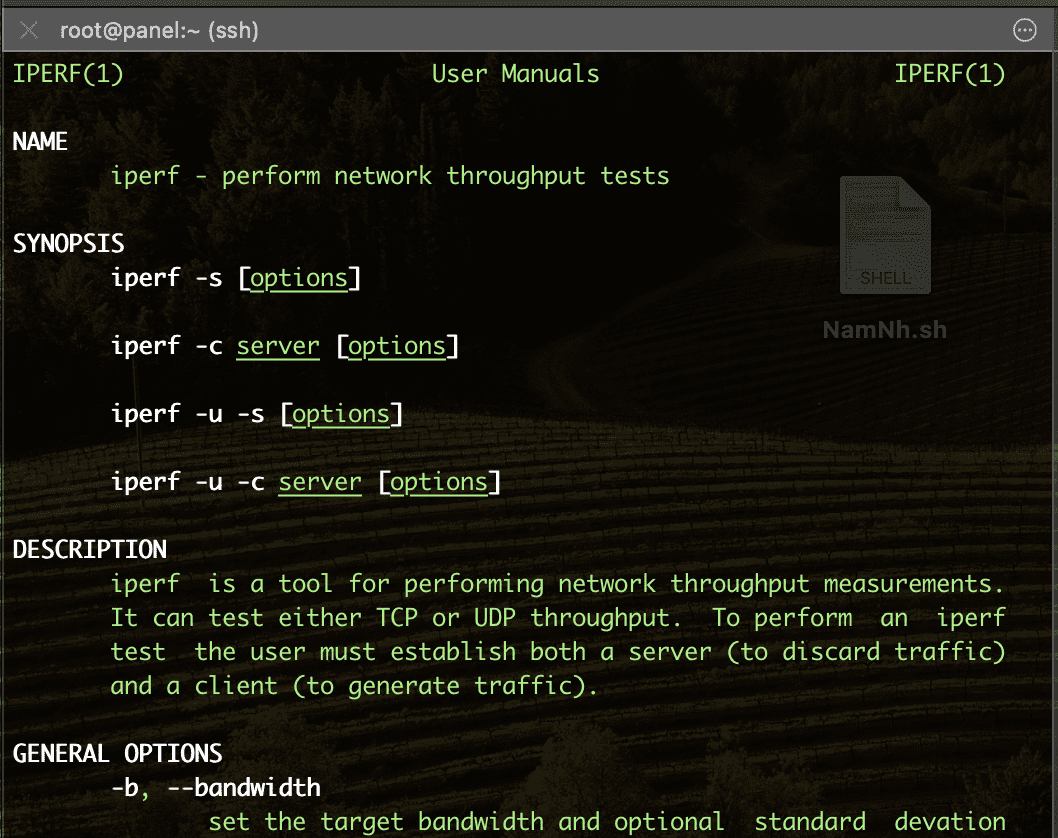Click underlined options in 'iperf -s' line
The height and width of the screenshot is (838, 1058).
click(299, 278)
